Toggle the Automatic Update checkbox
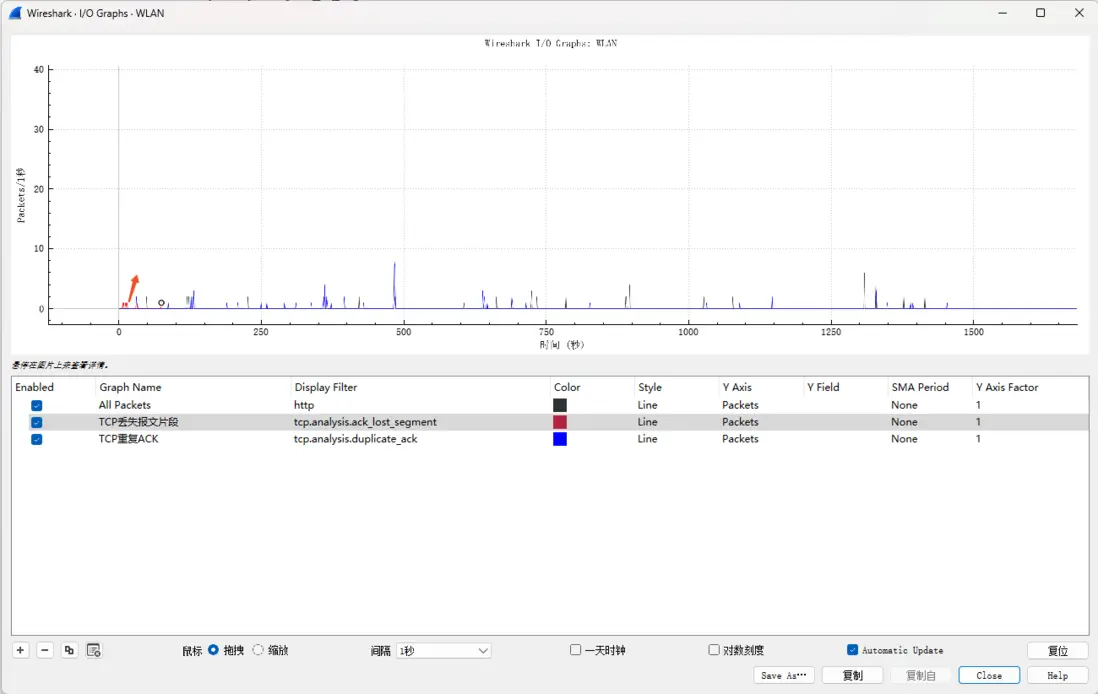This screenshot has width=1098, height=694. pyautogui.click(x=852, y=650)
